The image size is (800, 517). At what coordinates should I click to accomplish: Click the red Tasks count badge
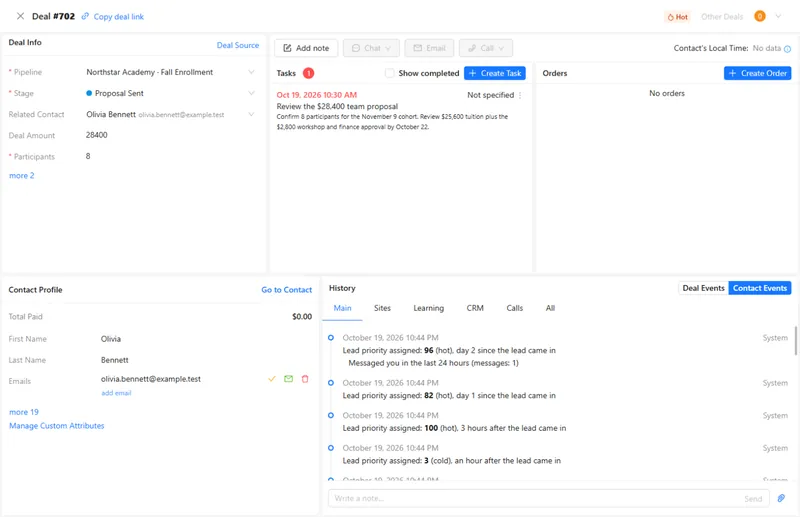pos(308,73)
